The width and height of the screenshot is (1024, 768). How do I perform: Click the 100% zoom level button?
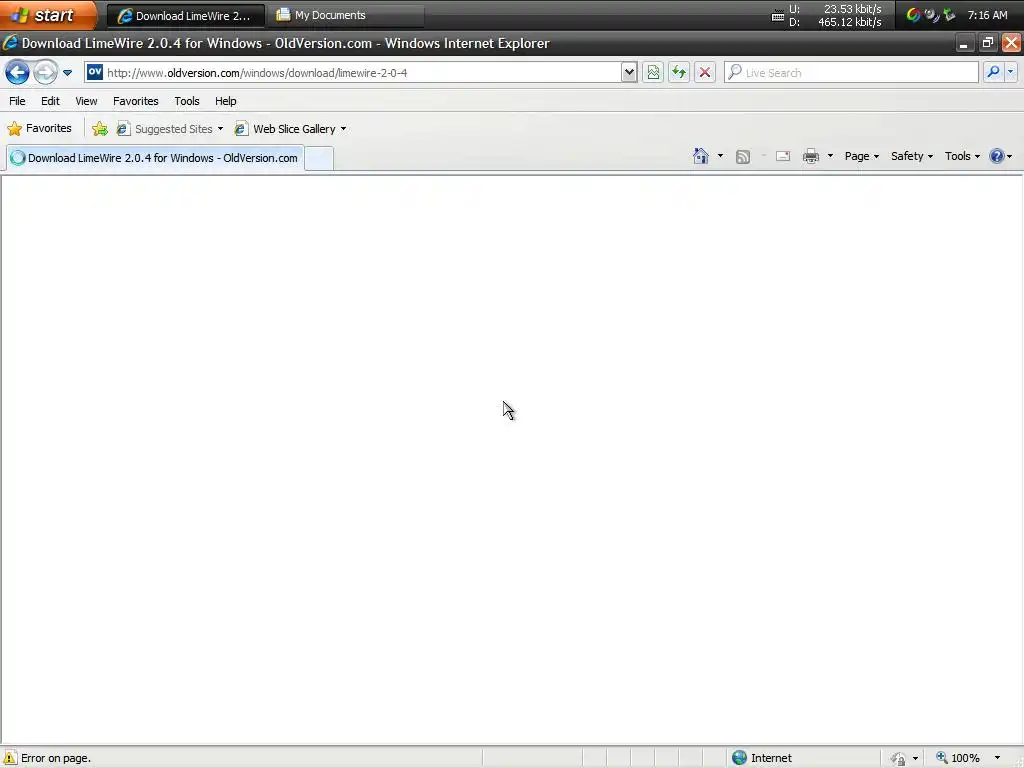pyautogui.click(x=958, y=758)
